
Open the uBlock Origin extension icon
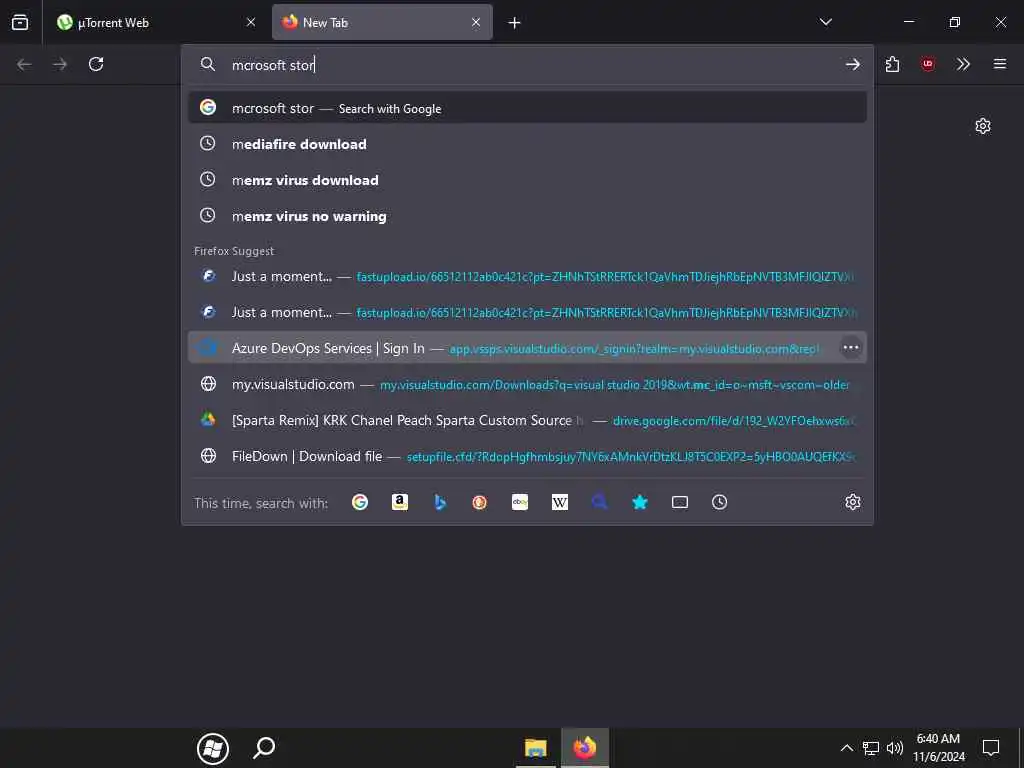[927, 64]
